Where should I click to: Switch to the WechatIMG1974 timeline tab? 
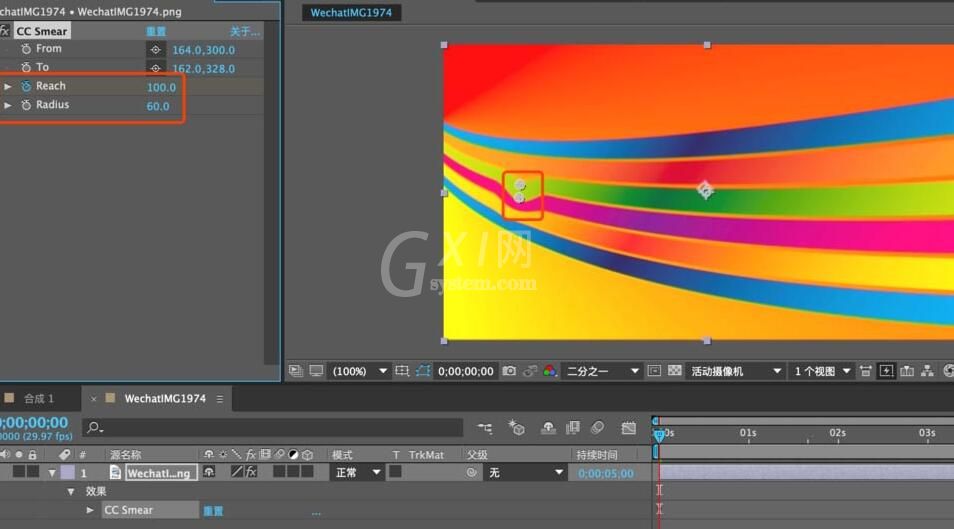(165, 399)
